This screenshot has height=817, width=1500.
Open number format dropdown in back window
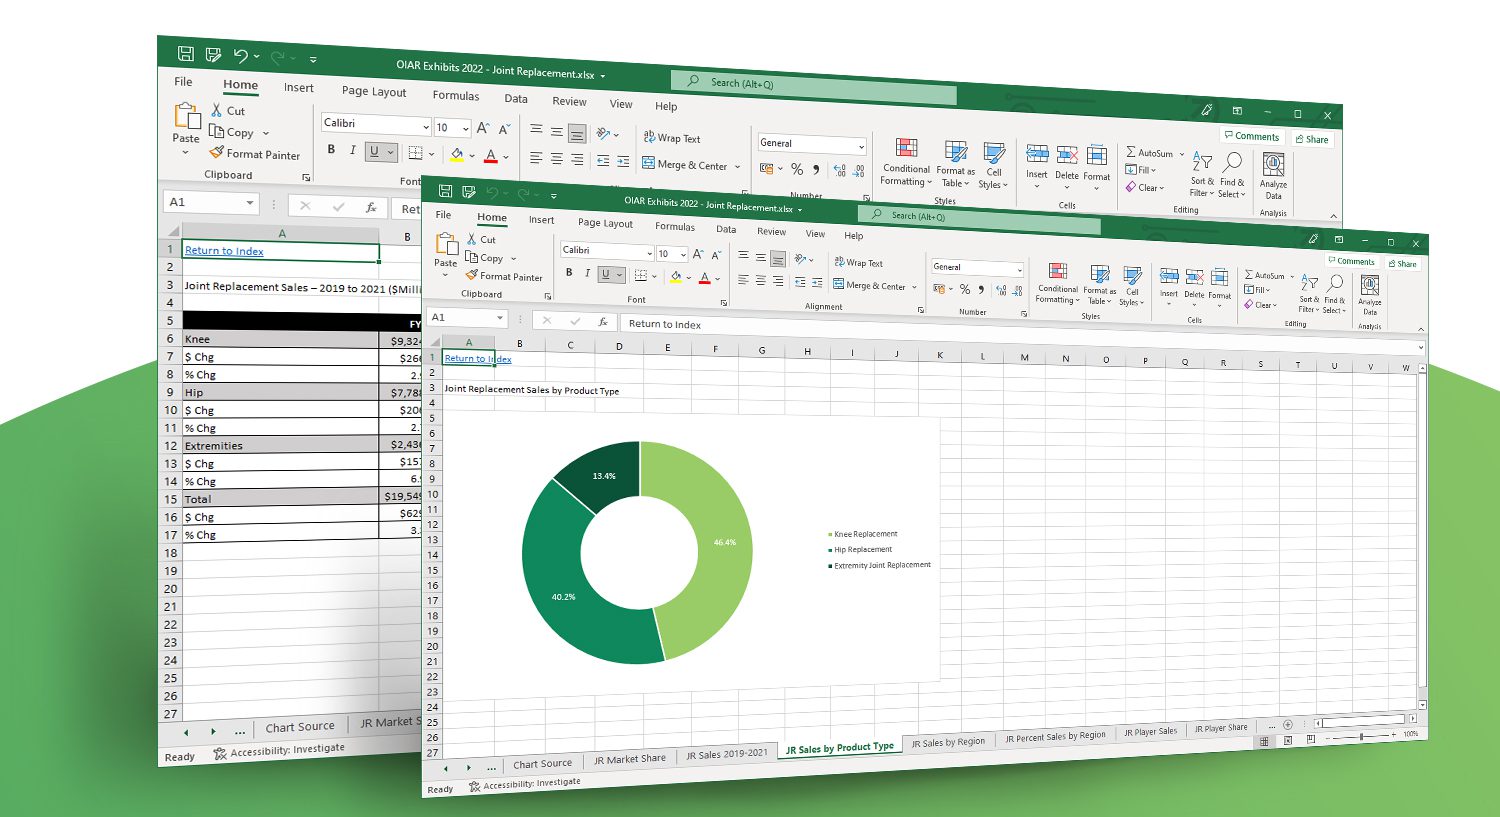click(x=861, y=146)
